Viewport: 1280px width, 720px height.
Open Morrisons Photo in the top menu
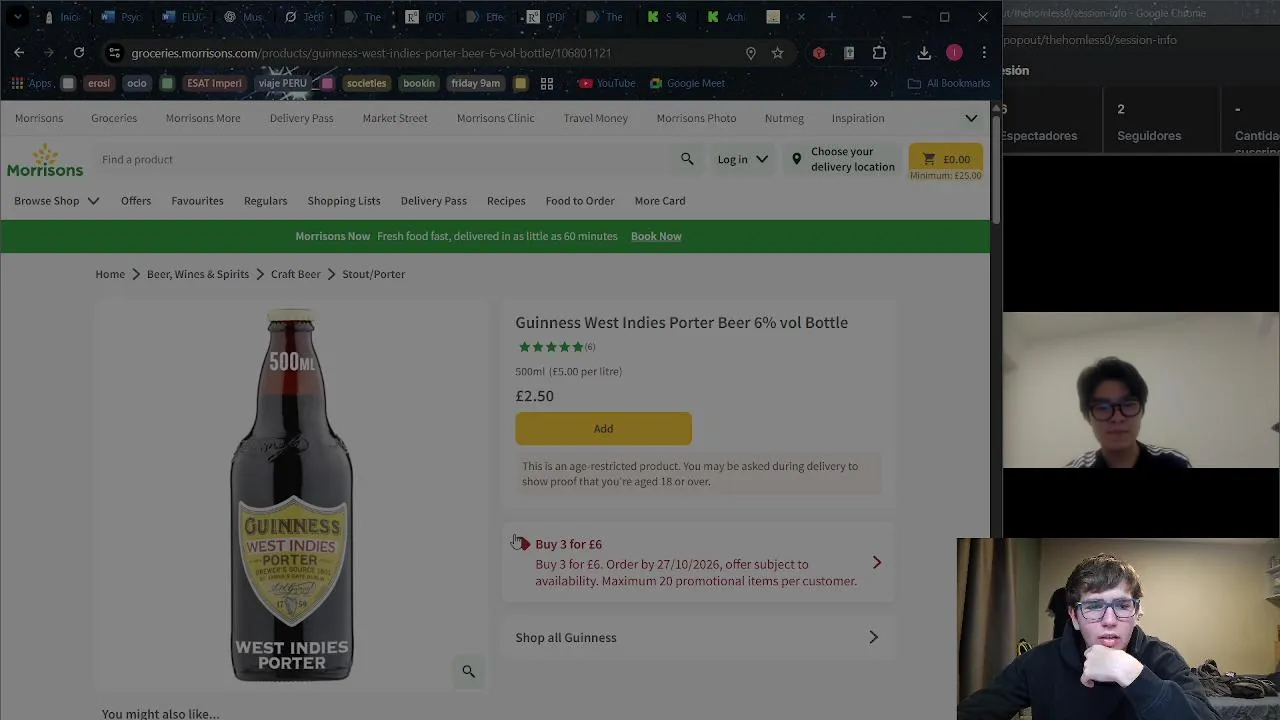696,118
